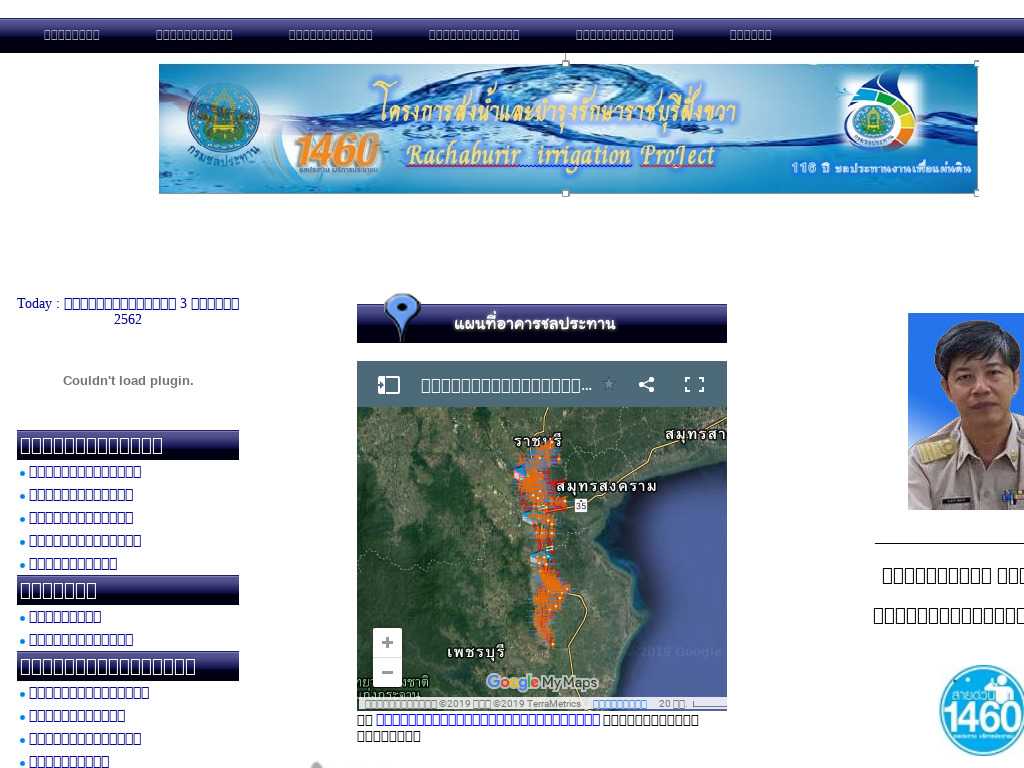Click the 'Couldn't load plugin.' message
Image resolution: width=1024 pixels, height=768 pixels.
click(x=128, y=381)
